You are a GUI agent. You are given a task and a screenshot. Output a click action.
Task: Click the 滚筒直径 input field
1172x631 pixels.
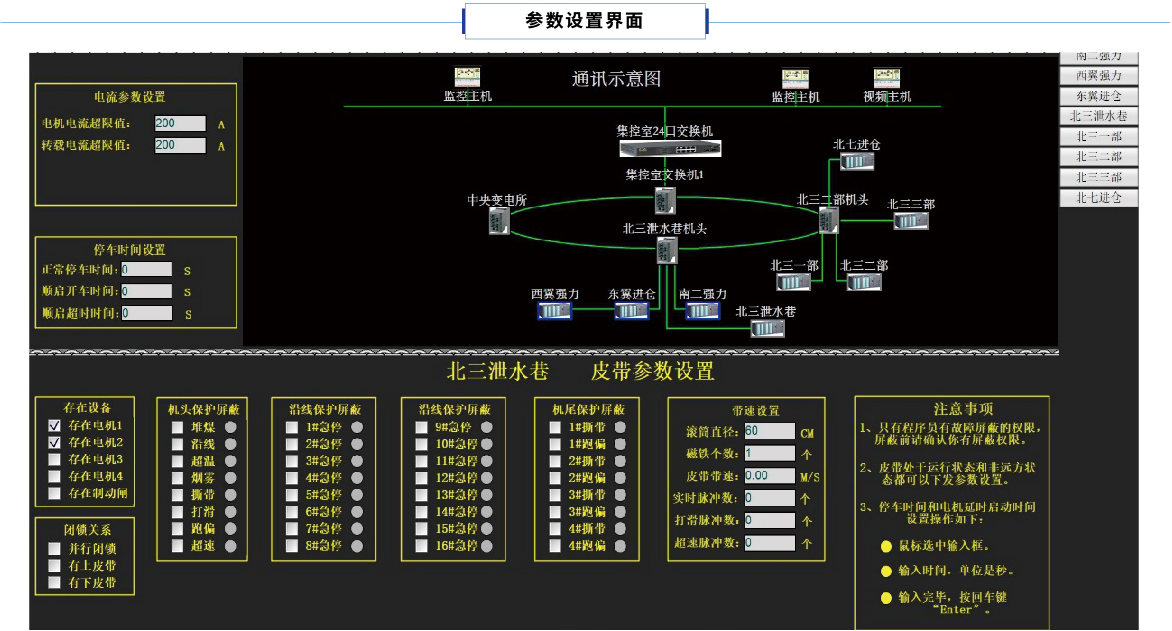(769, 431)
